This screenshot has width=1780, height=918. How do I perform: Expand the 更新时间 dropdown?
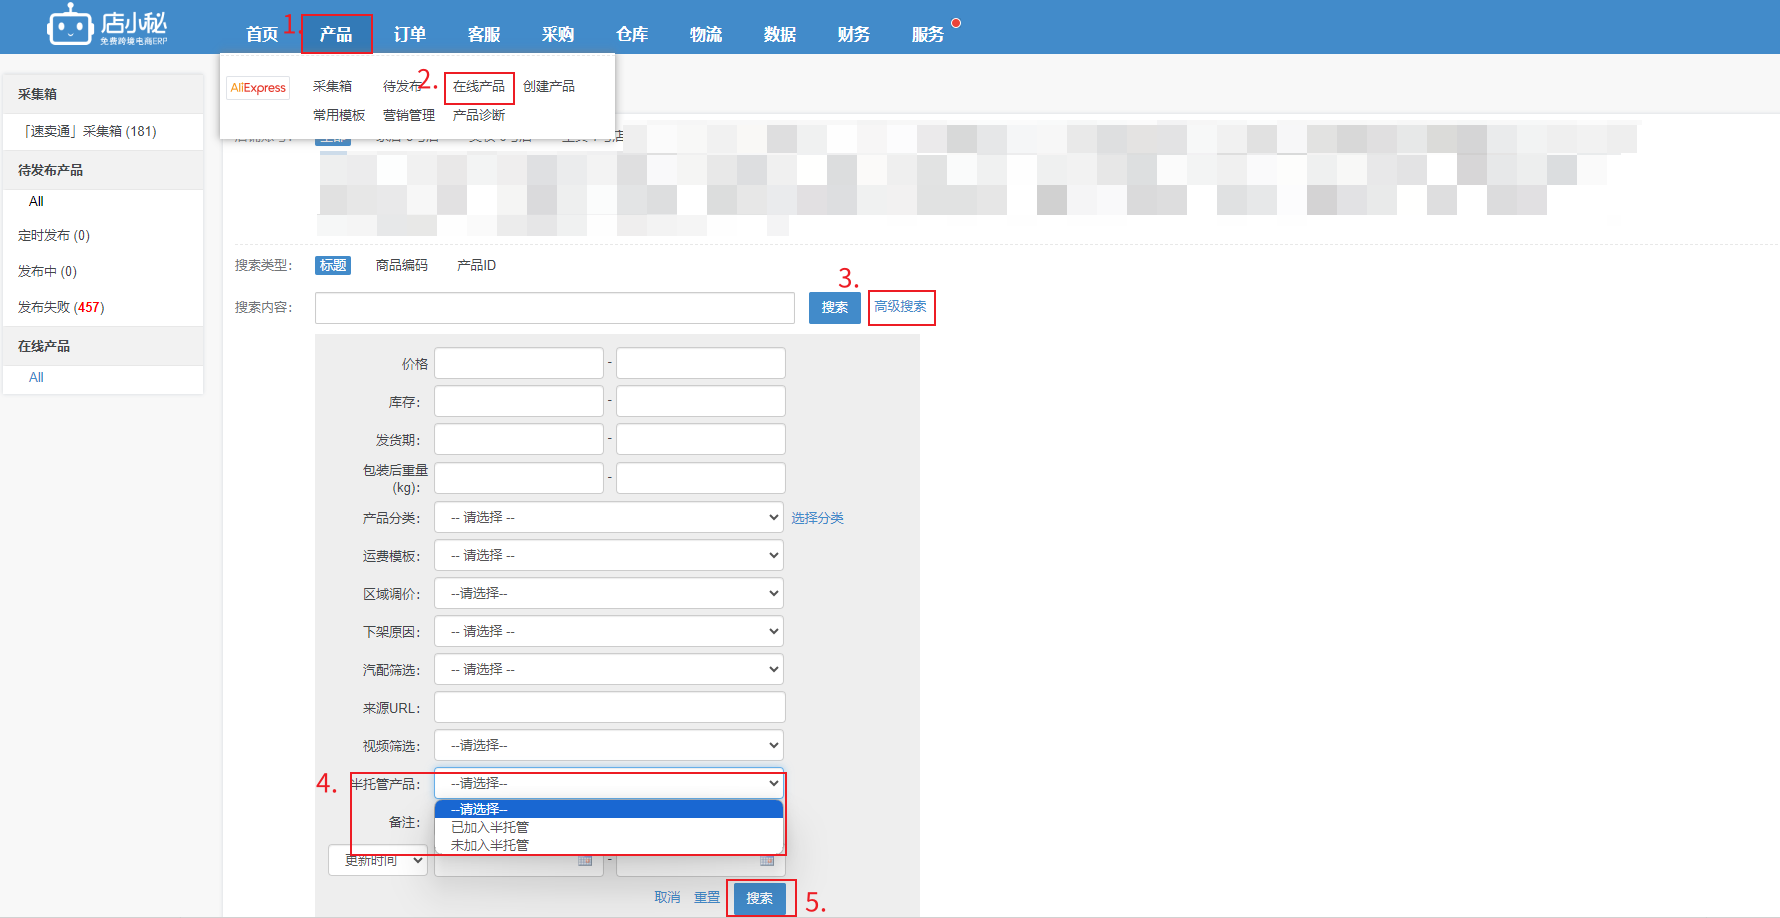(x=378, y=860)
